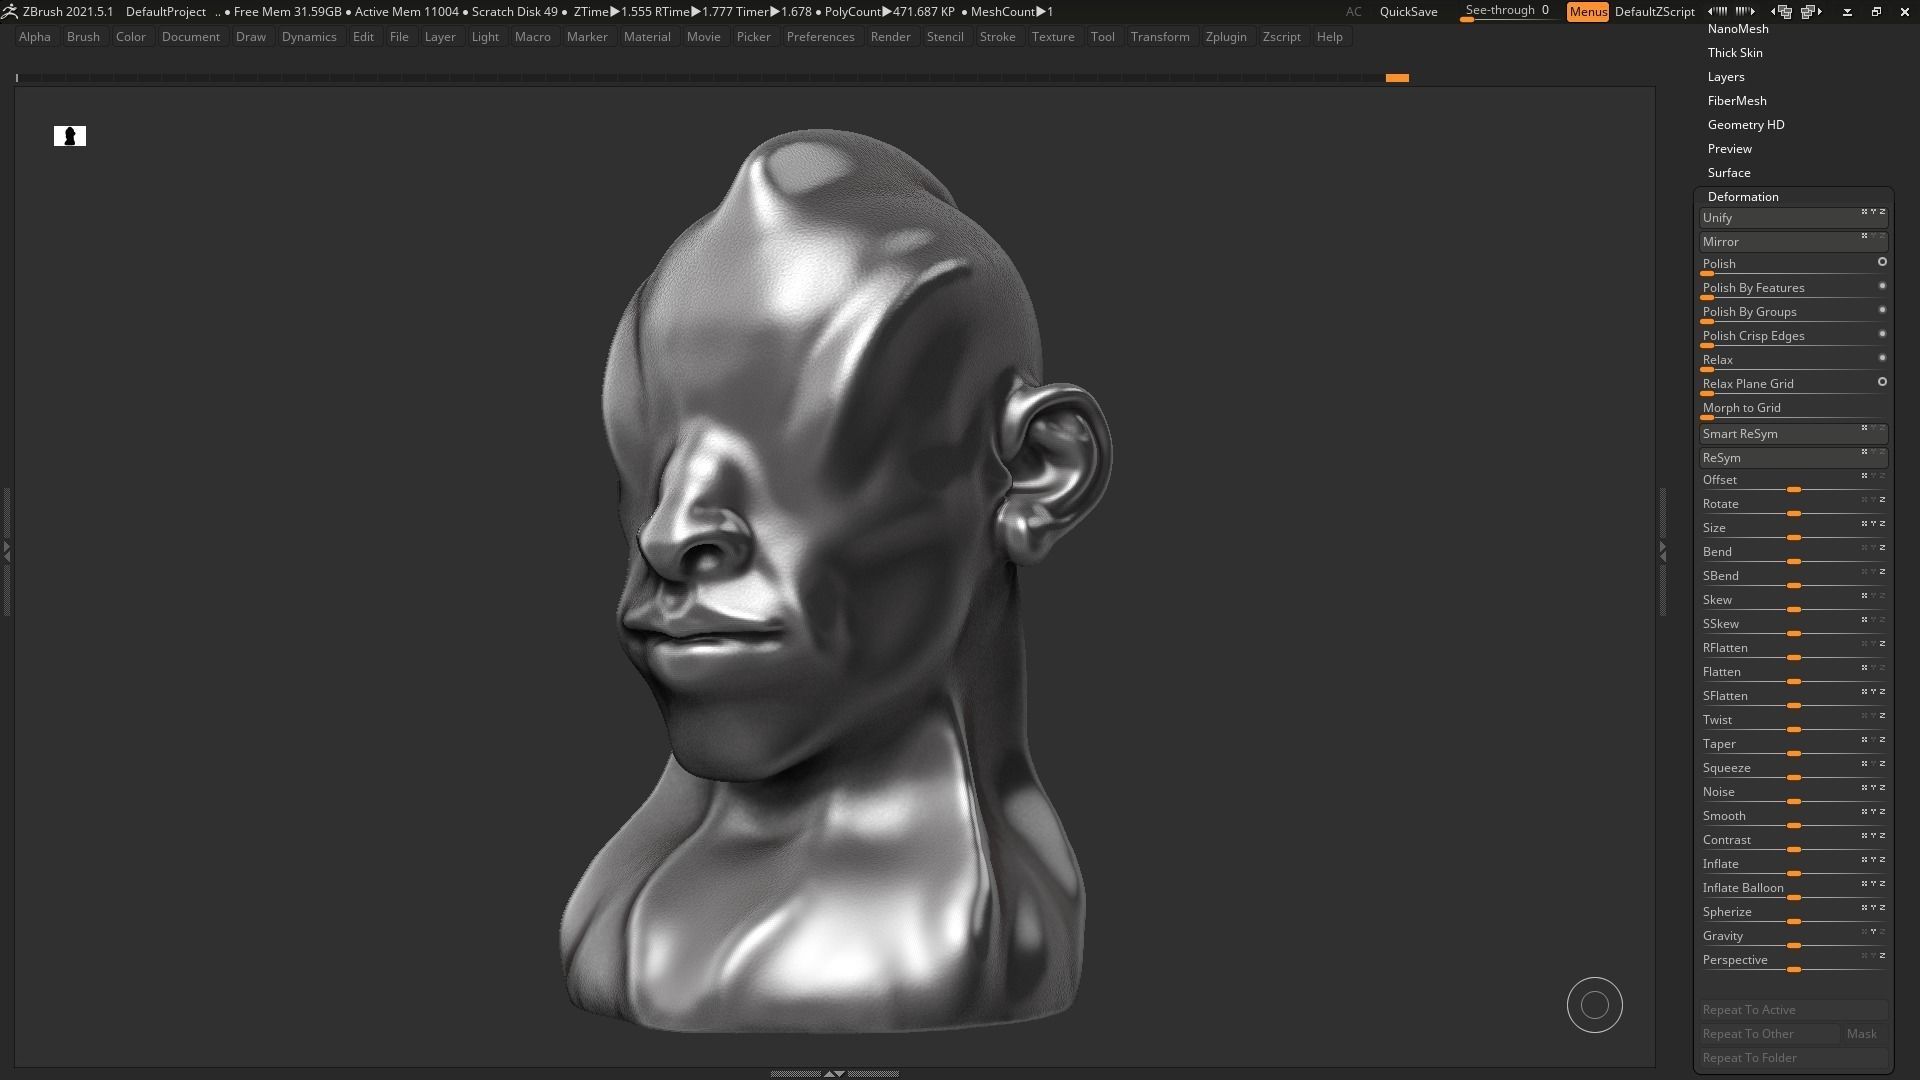This screenshot has width=1920, height=1080.
Task: Click the copy documents icon in the title bar
Action: (x=1785, y=12)
